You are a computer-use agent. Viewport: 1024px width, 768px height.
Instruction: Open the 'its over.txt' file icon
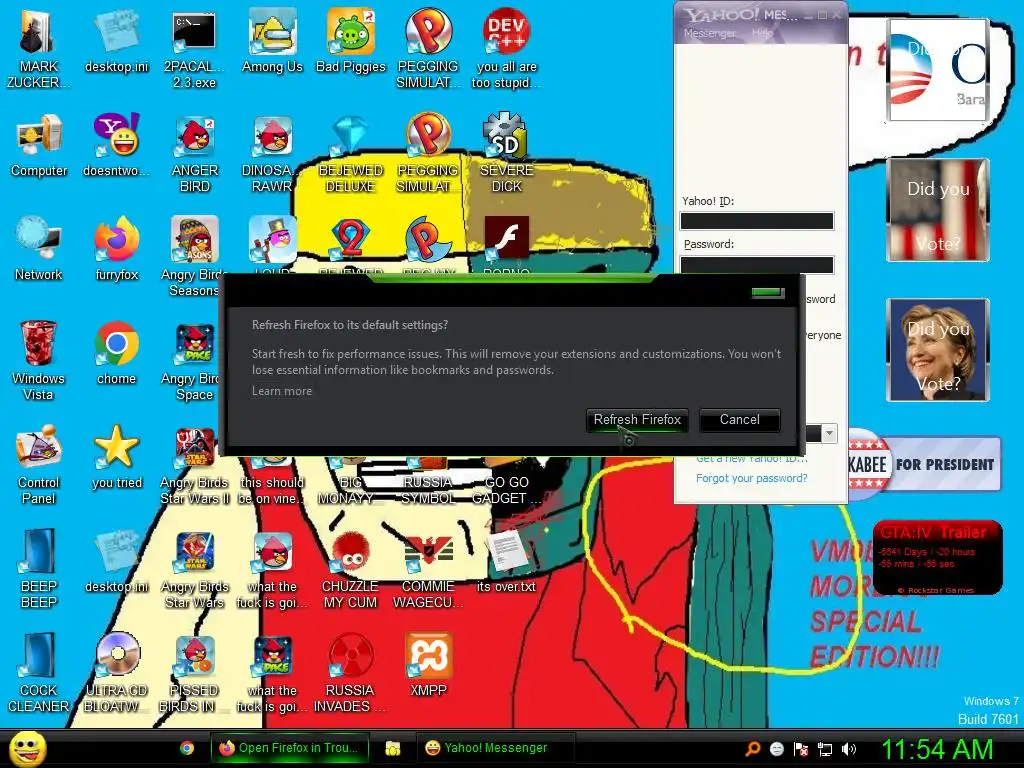pyautogui.click(x=506, y=560)
